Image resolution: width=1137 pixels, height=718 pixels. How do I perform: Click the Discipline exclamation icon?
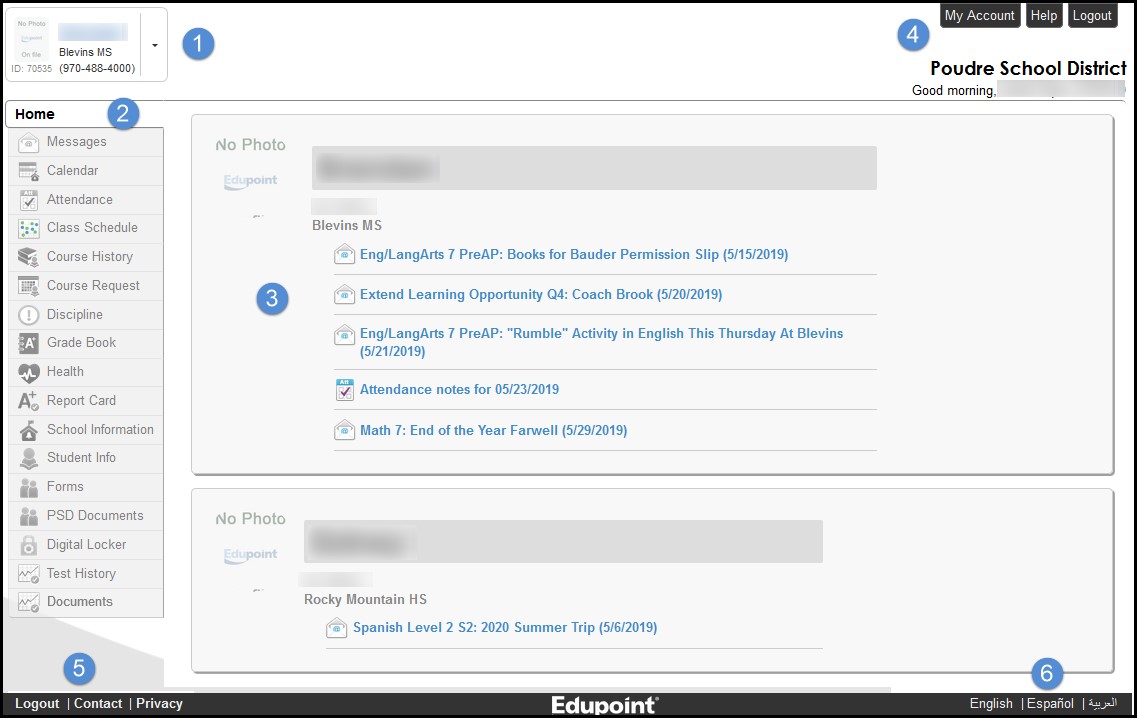click(28, 315)
